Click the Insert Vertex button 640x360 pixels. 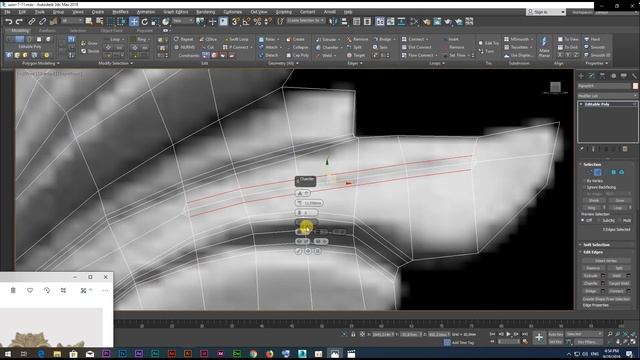point(606,261)
